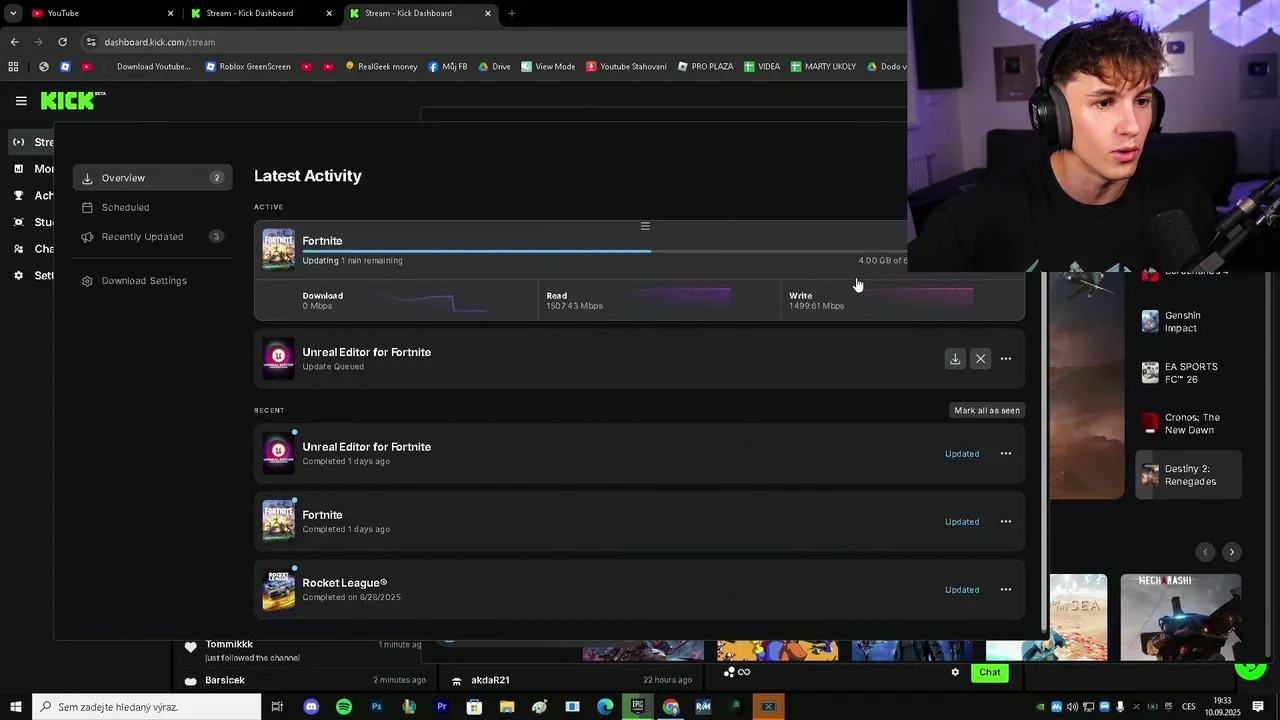Expand the tab search dropdown
The width and height of the screenshot is (1280, 720).
[13, 13]
